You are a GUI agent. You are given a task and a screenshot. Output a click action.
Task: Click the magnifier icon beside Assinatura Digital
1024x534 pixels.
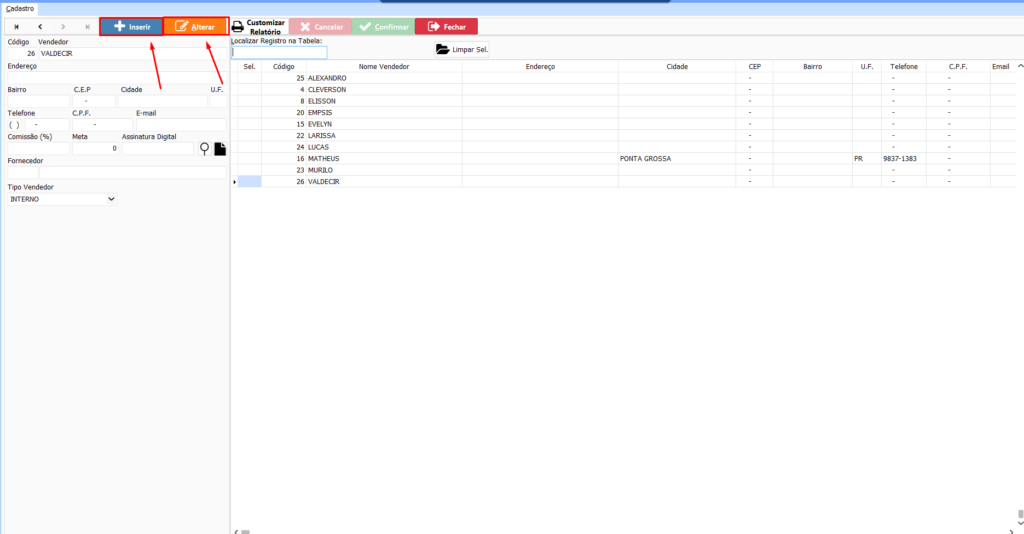(205, 149)
